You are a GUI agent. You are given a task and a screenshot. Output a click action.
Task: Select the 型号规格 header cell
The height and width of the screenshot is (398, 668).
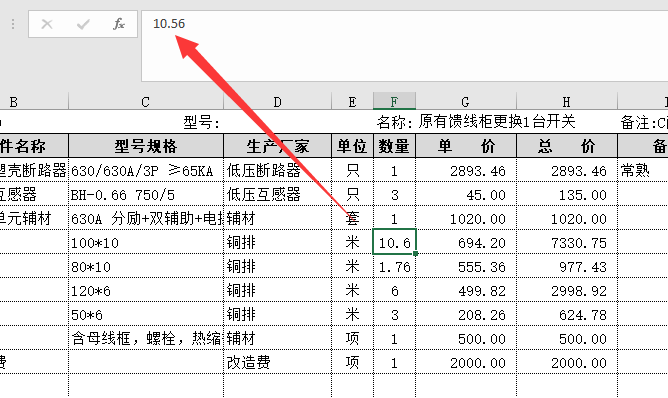146,146
